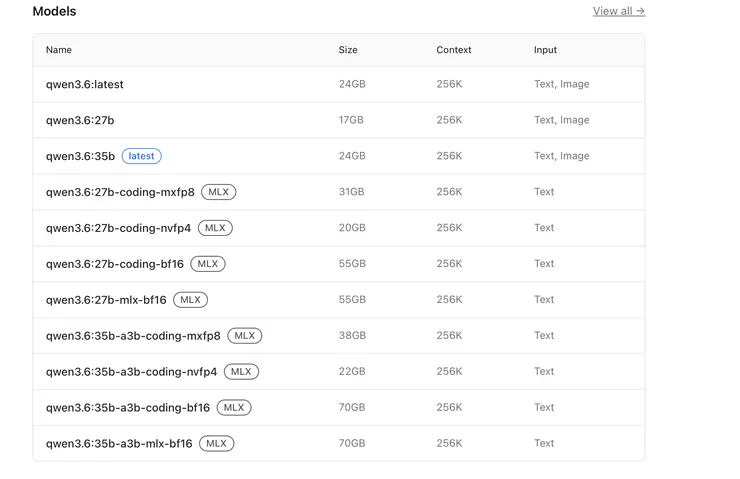740x479 pixels.
Task: Open the View all models link
Action: [x=619, y=11]
